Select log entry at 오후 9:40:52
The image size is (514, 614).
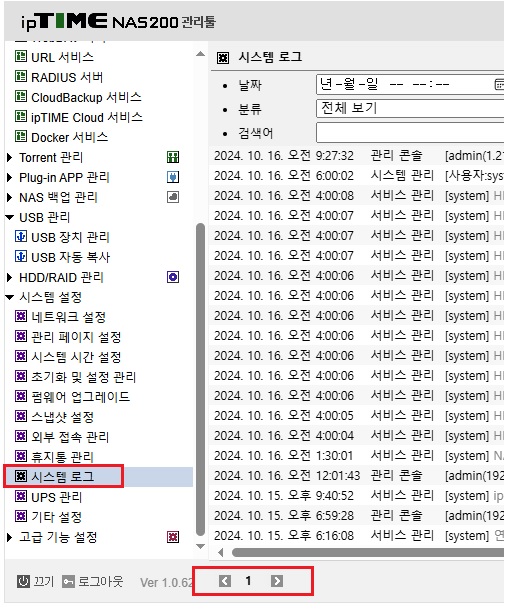[x=357, y=496]
